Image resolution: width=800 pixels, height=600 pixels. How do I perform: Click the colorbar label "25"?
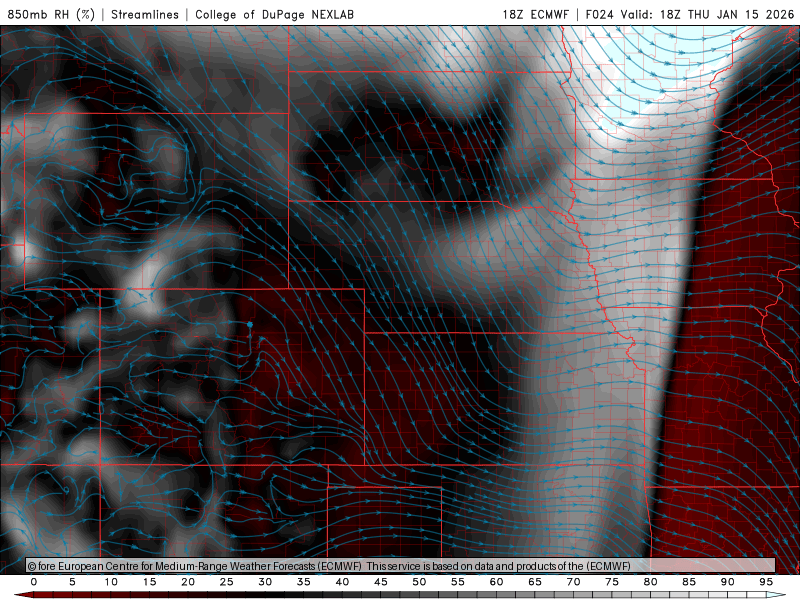[227, 582]
